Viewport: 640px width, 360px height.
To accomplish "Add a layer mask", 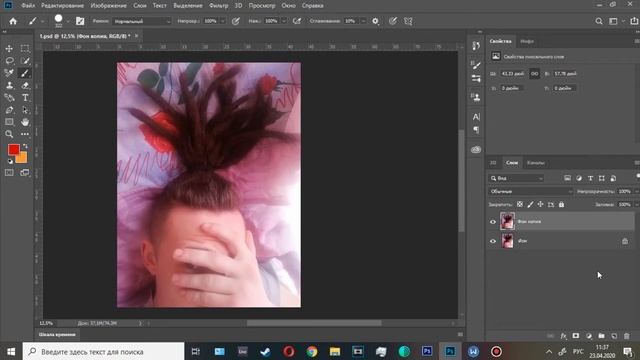I will 576,336.
